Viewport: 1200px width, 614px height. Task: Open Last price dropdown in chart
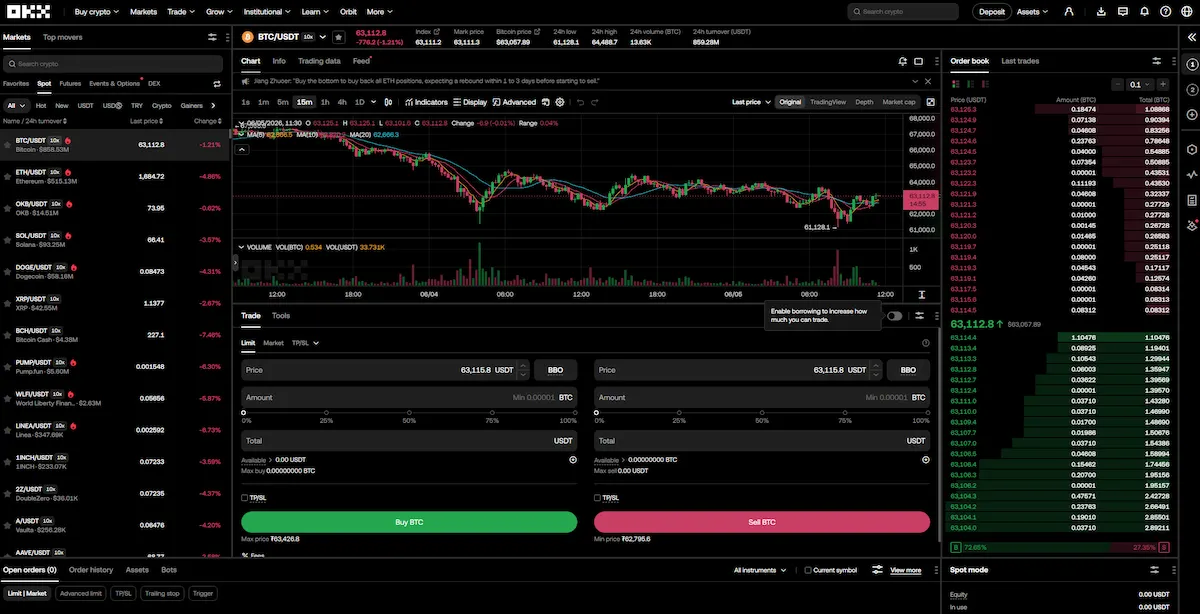pyautogui.click(x=752, y=102)
